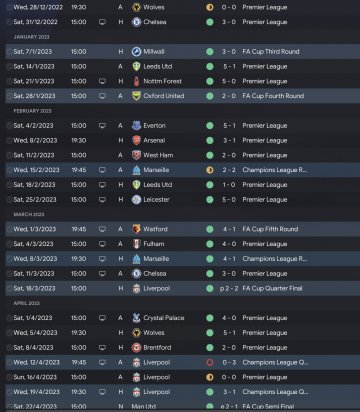Click the Millwall club badge icon
The image size is (360, 412).
[136, 52]
